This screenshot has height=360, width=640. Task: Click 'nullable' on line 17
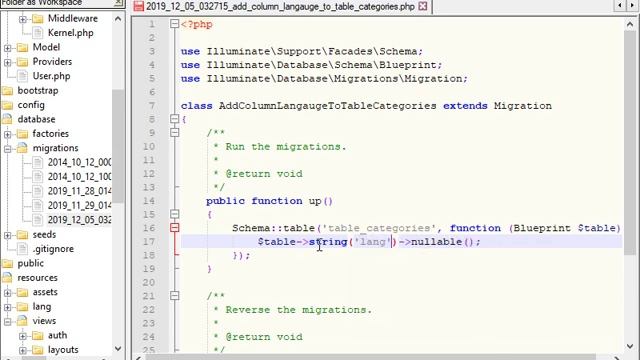[436, 242]
